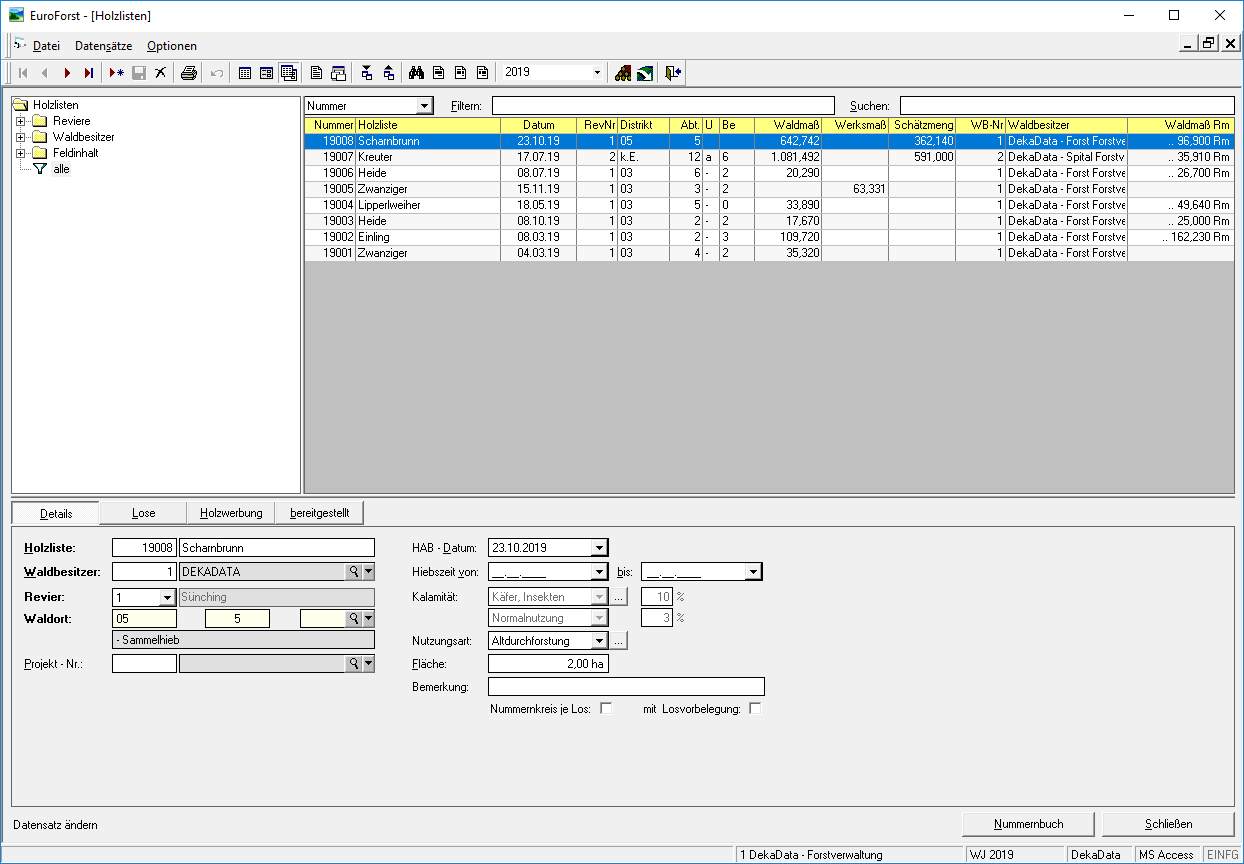Expand the Feldinhalt tree node

point(21,153)
